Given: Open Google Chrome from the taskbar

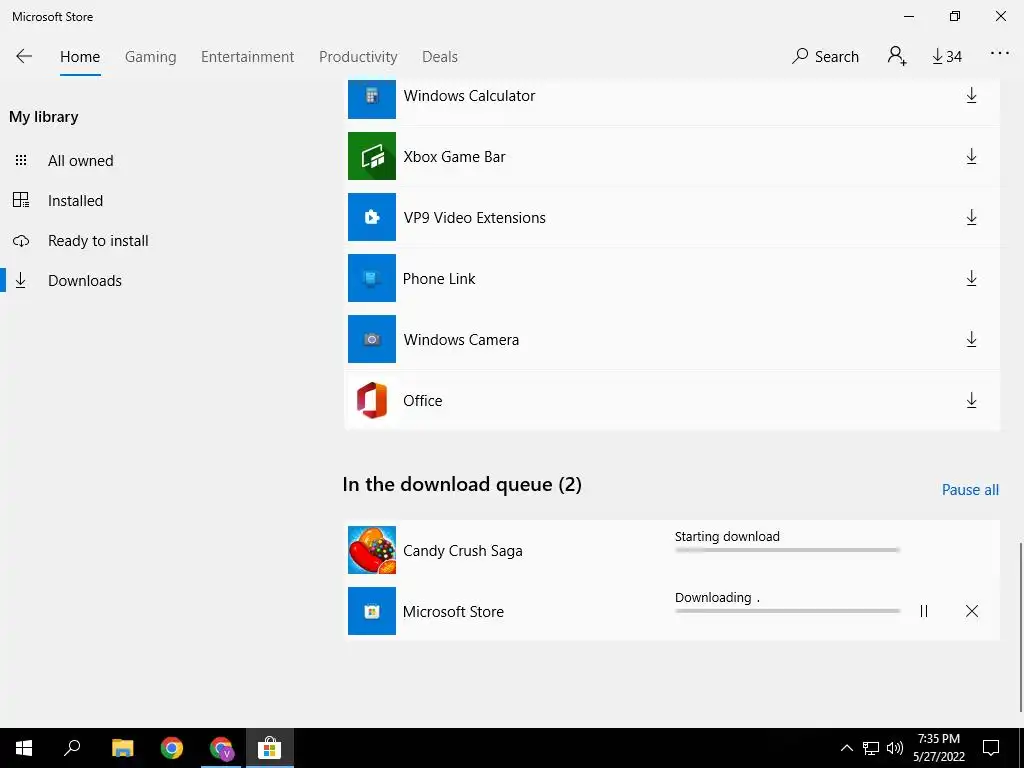Looking at the screenshot, I should (172, 748).
